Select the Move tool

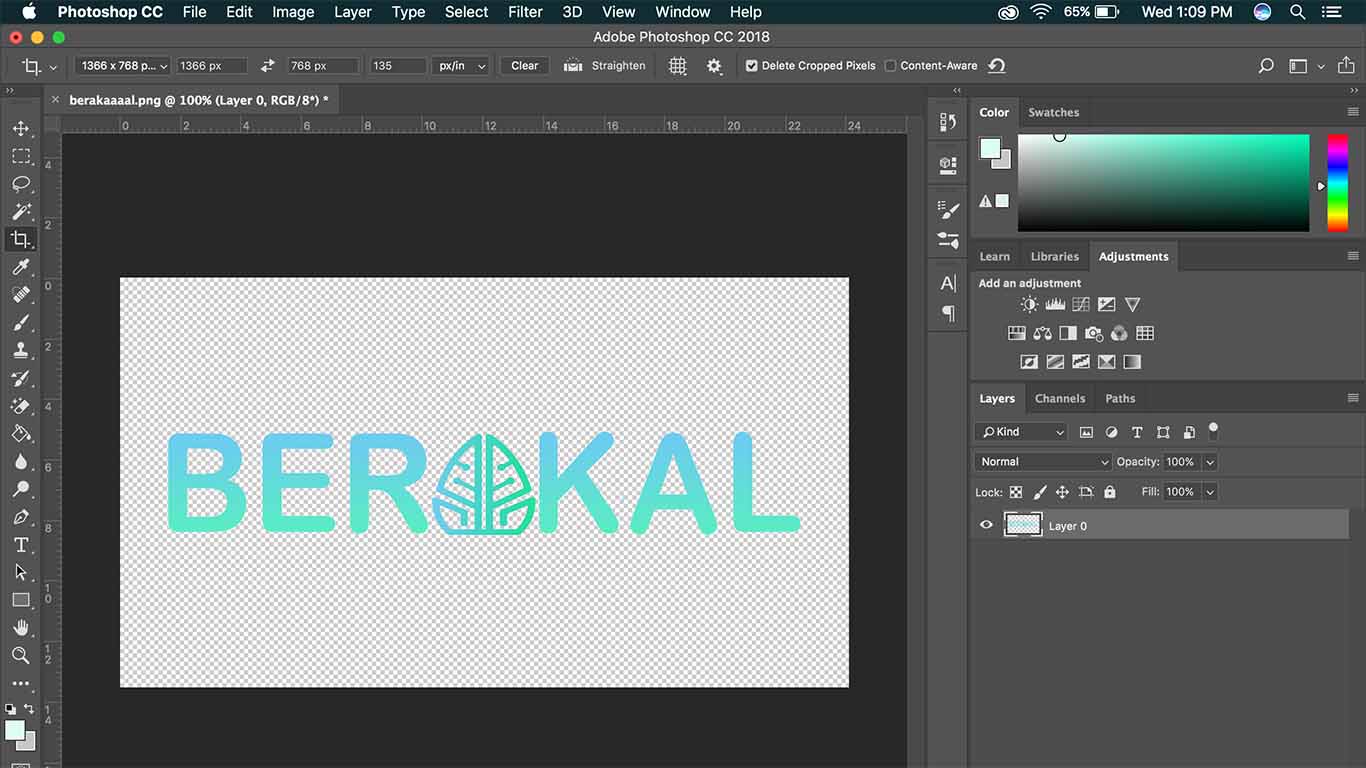pyautogui.click(x=21, y=128)
